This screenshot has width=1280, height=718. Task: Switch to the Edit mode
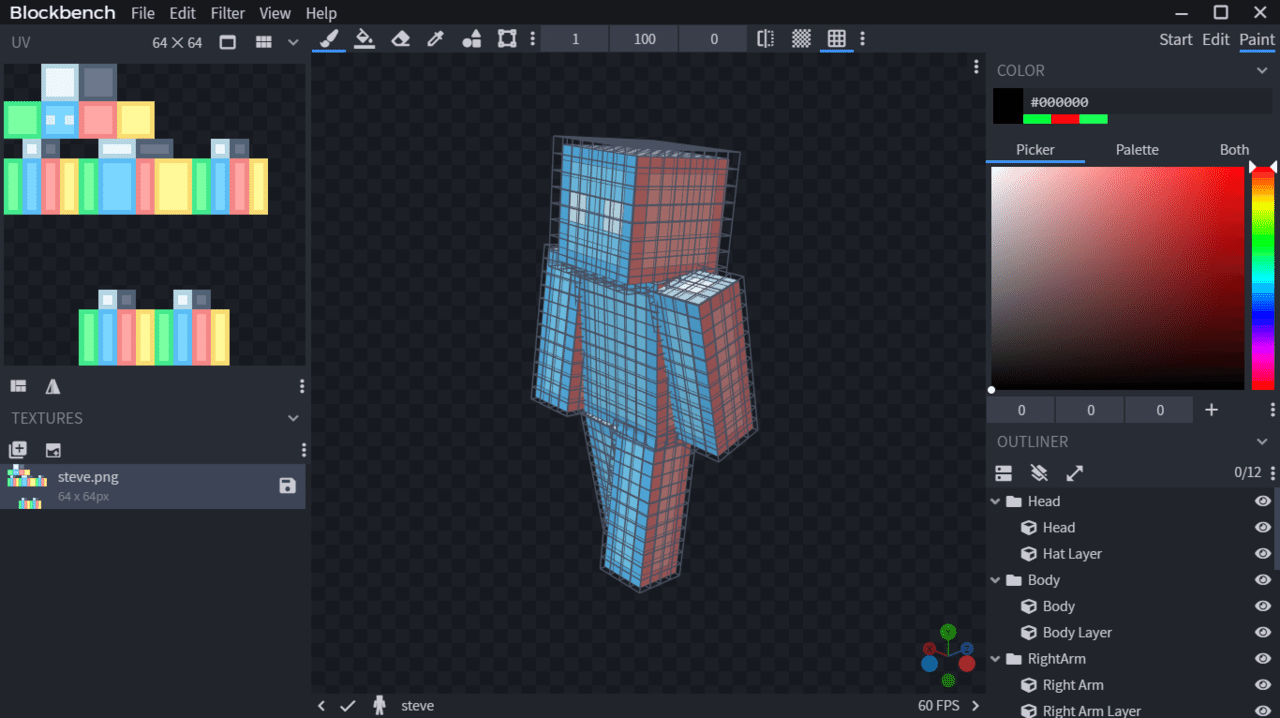click(x=1216, y=39)
